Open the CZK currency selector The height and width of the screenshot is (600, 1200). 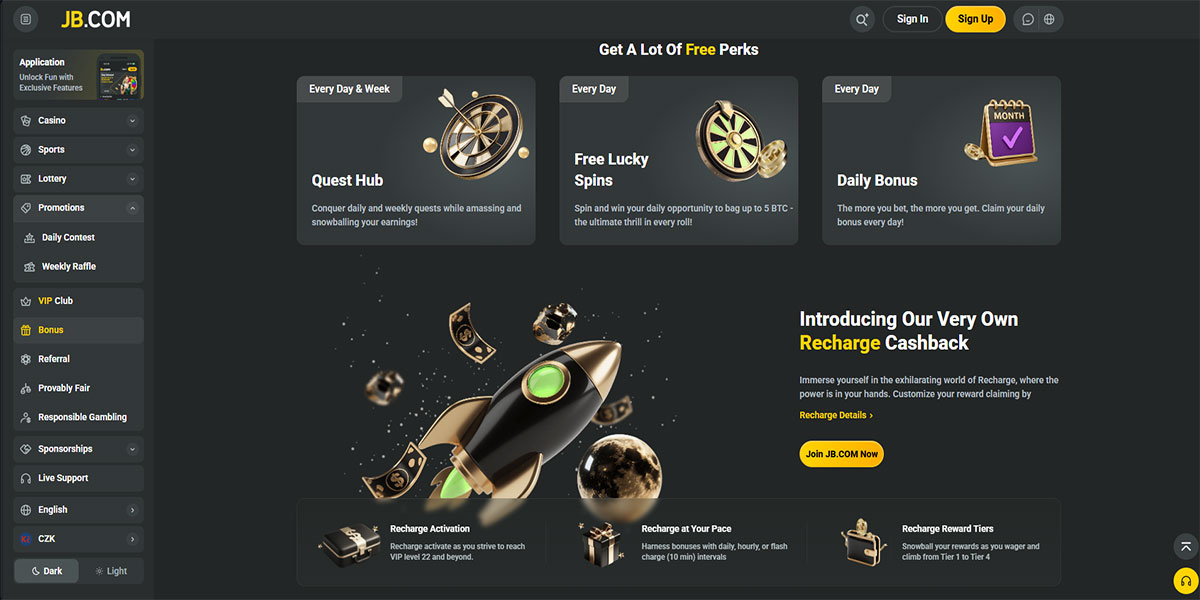point(78,539)
